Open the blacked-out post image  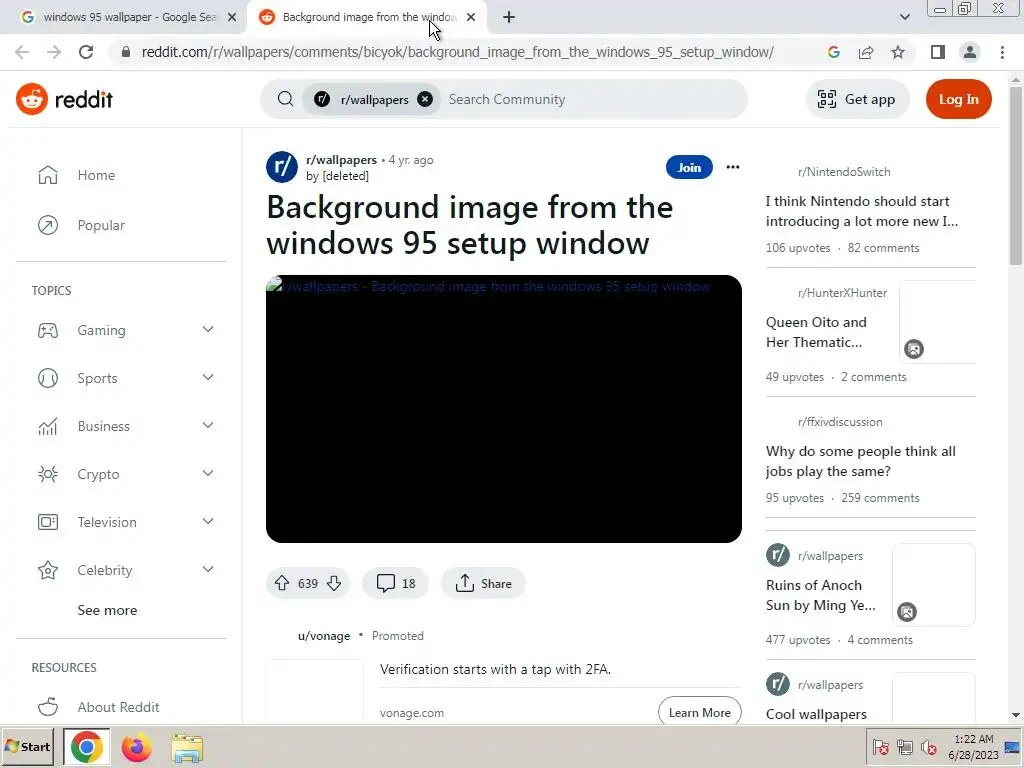pyautogui.click(x=504, y=409)
